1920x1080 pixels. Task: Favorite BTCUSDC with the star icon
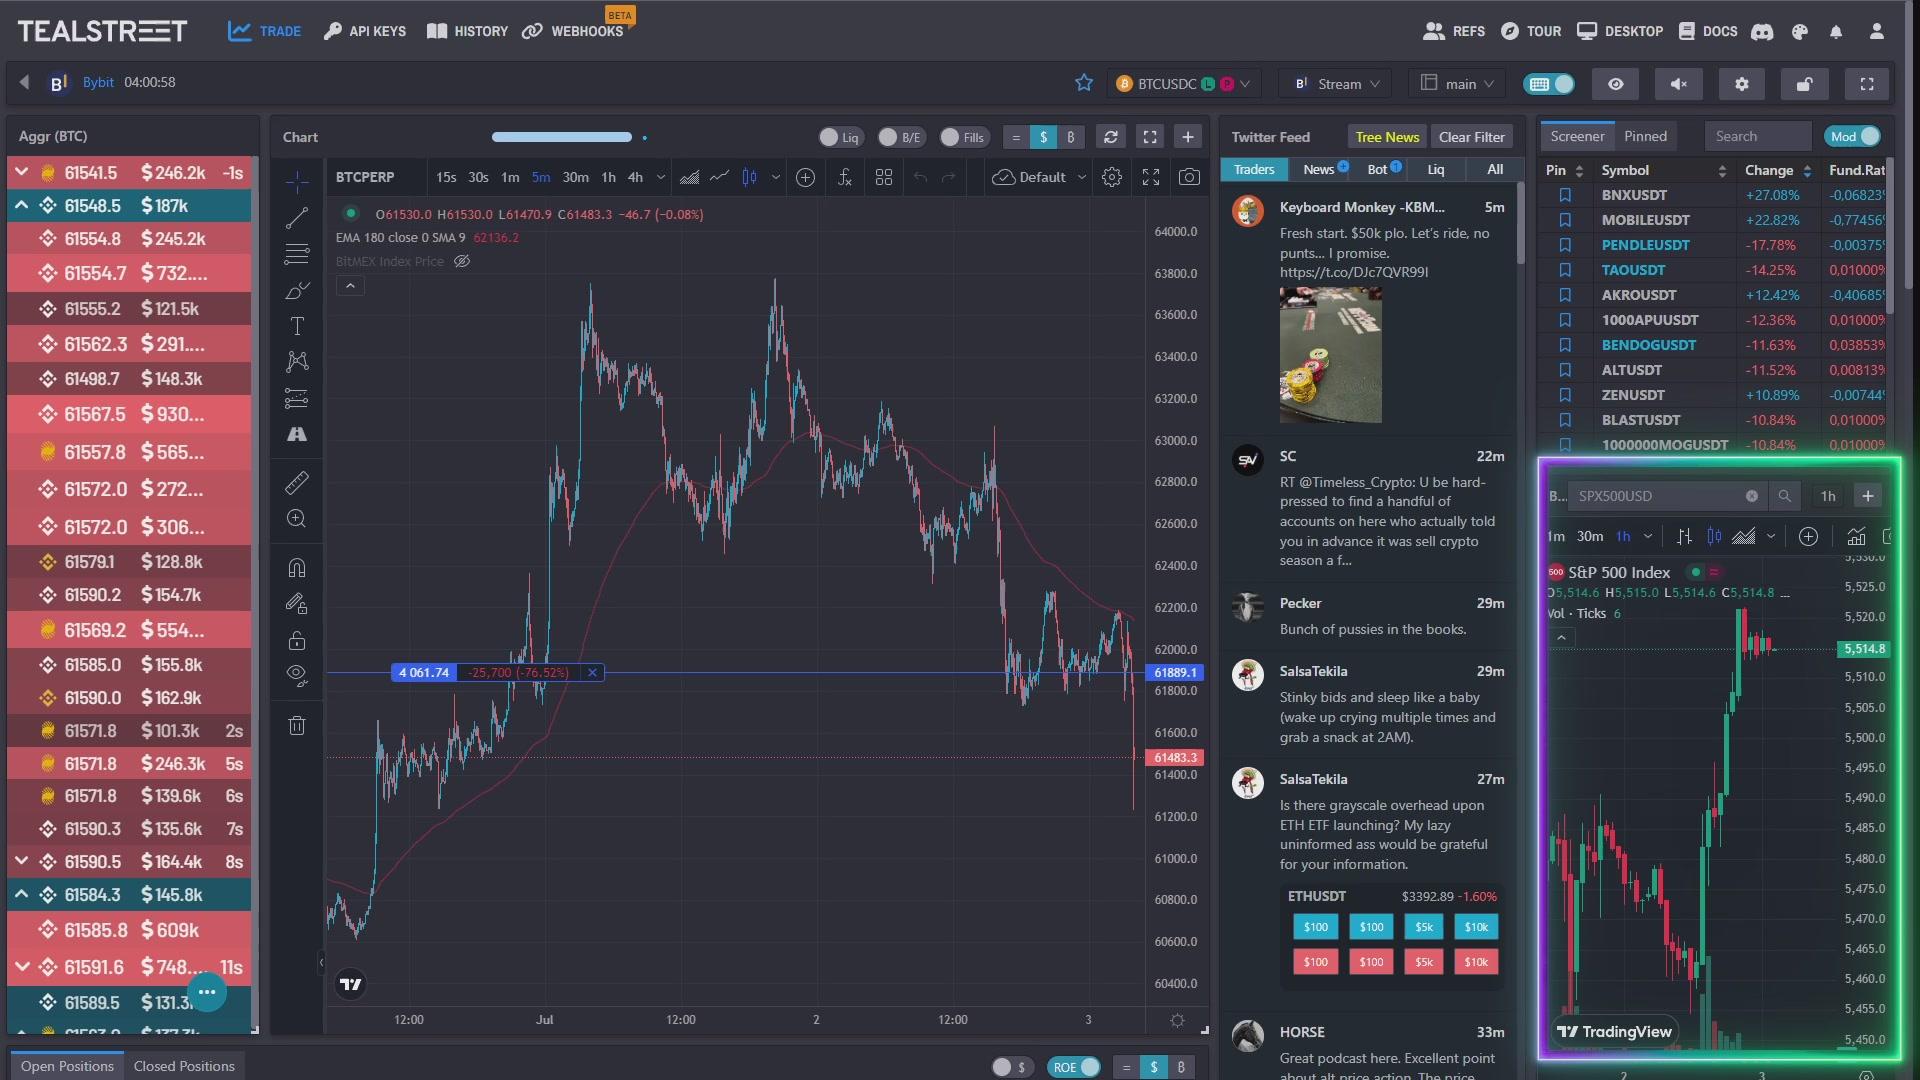point(1084,83)
